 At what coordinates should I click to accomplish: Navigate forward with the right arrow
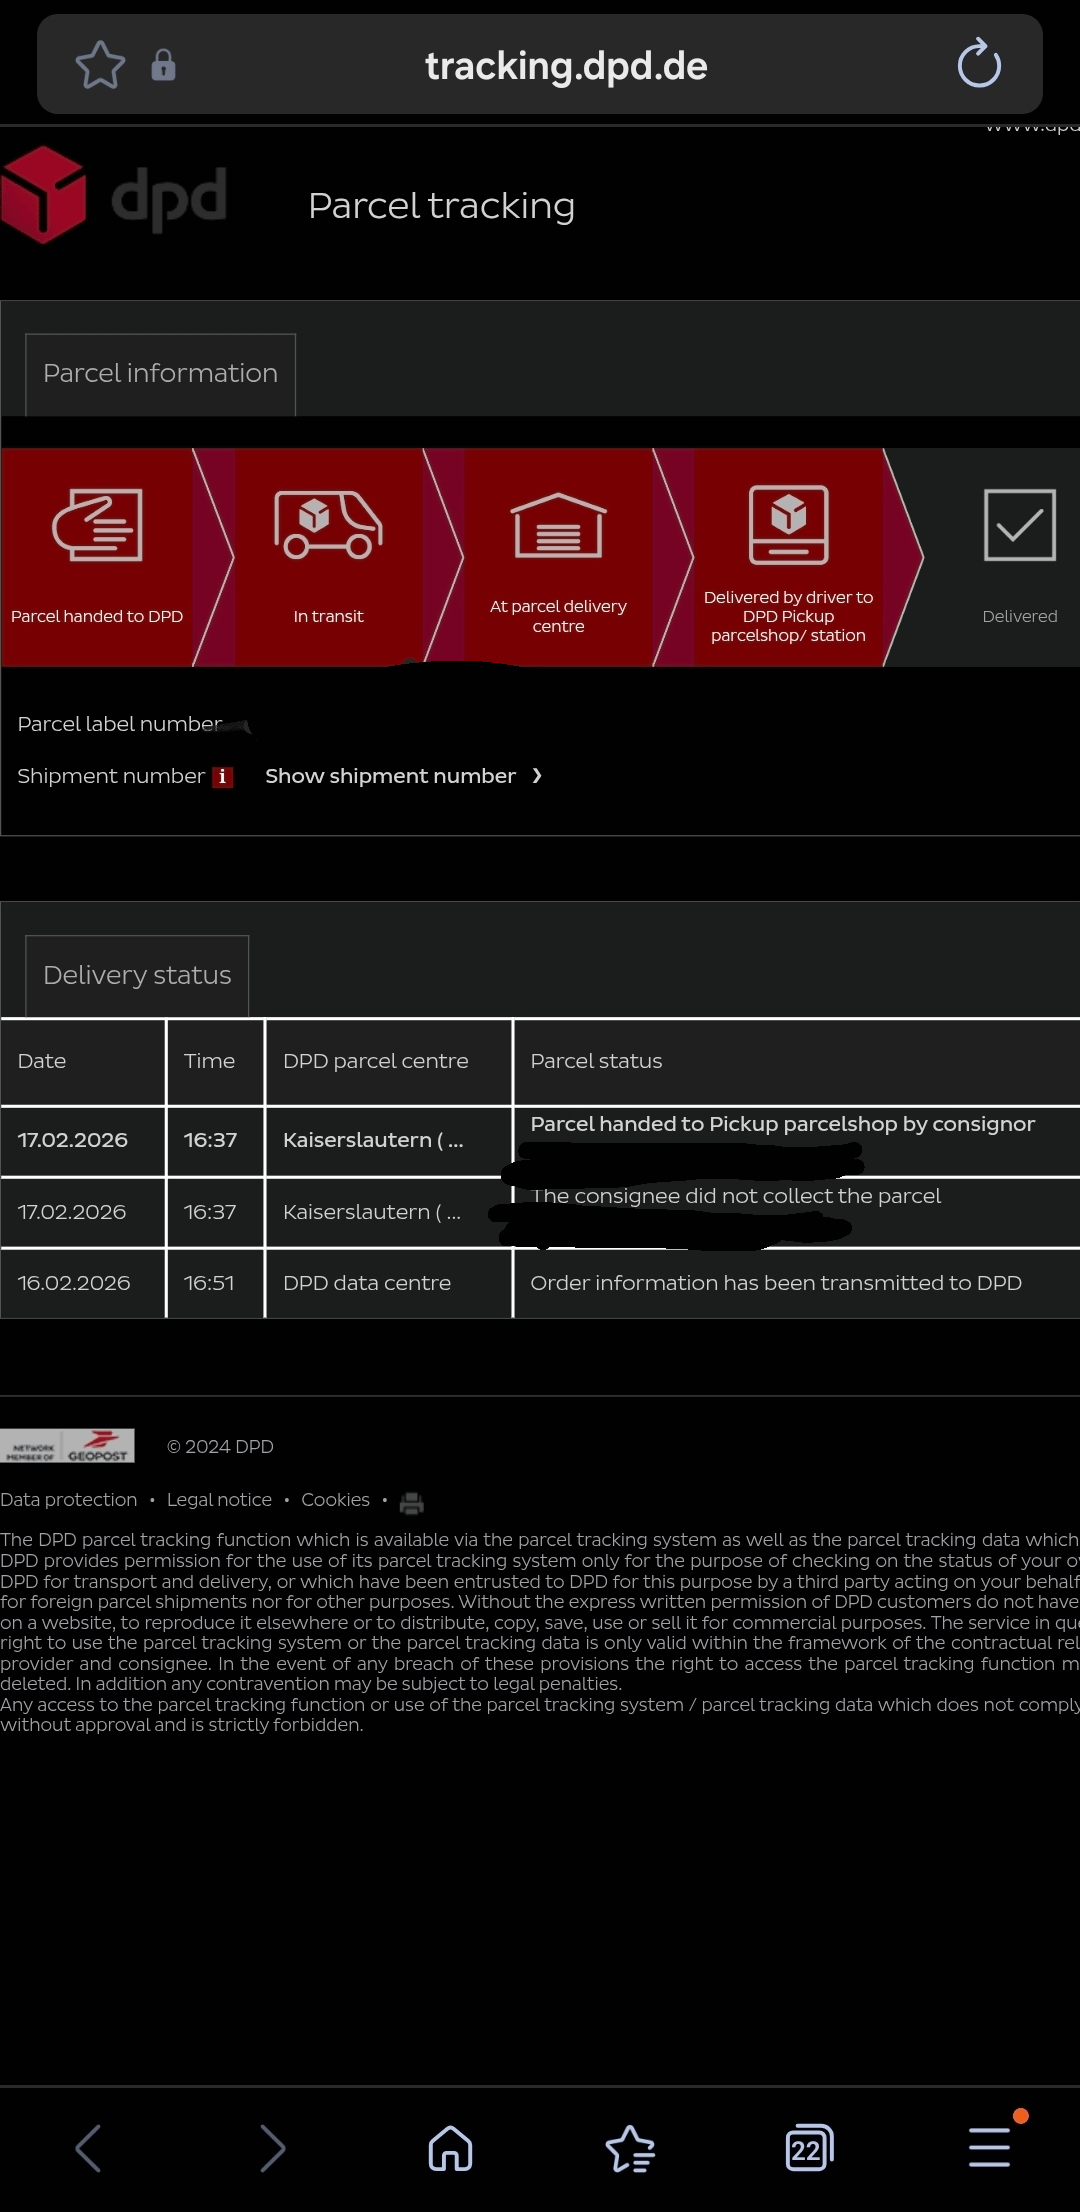[x=271, y=2148]
